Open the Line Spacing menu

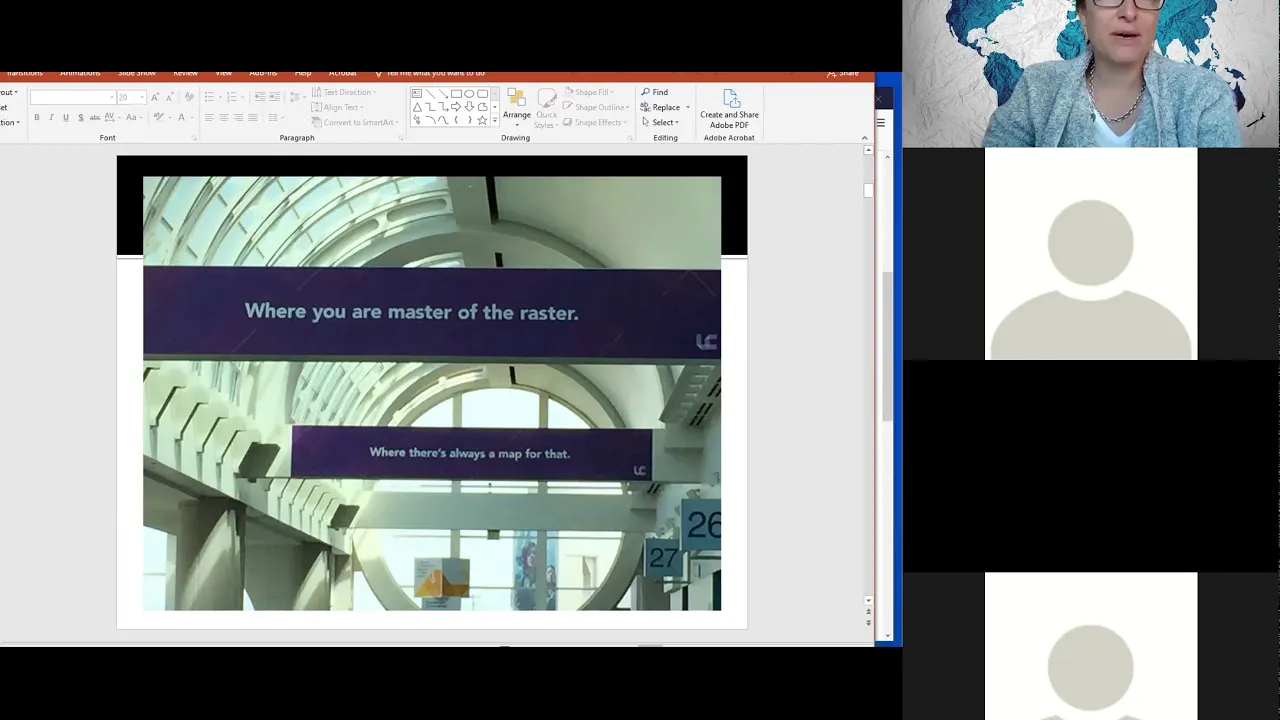pos(297,97)
